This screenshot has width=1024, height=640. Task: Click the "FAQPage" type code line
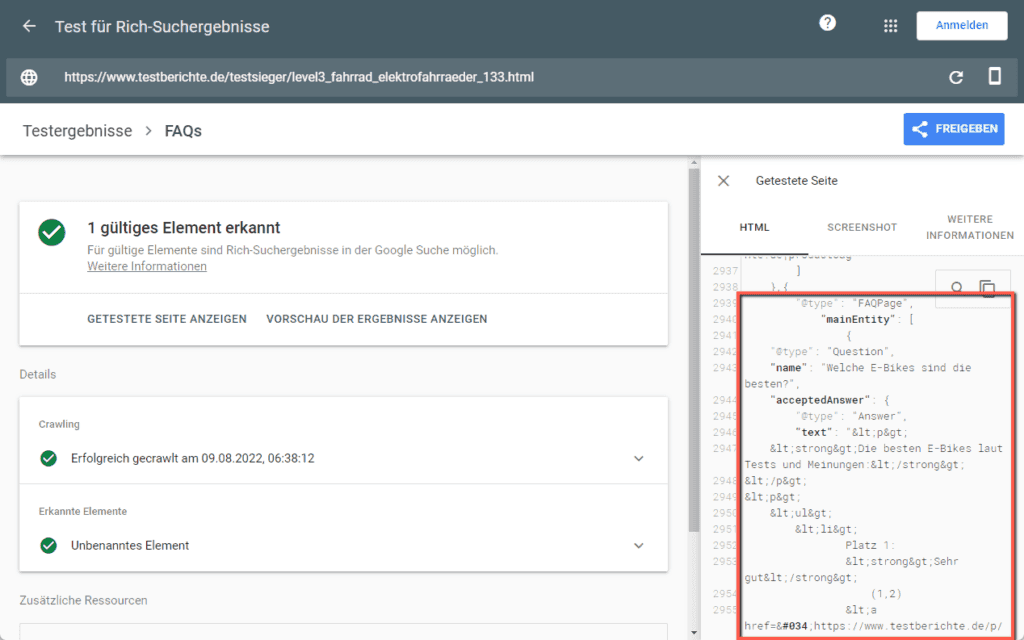coord(854,303)
